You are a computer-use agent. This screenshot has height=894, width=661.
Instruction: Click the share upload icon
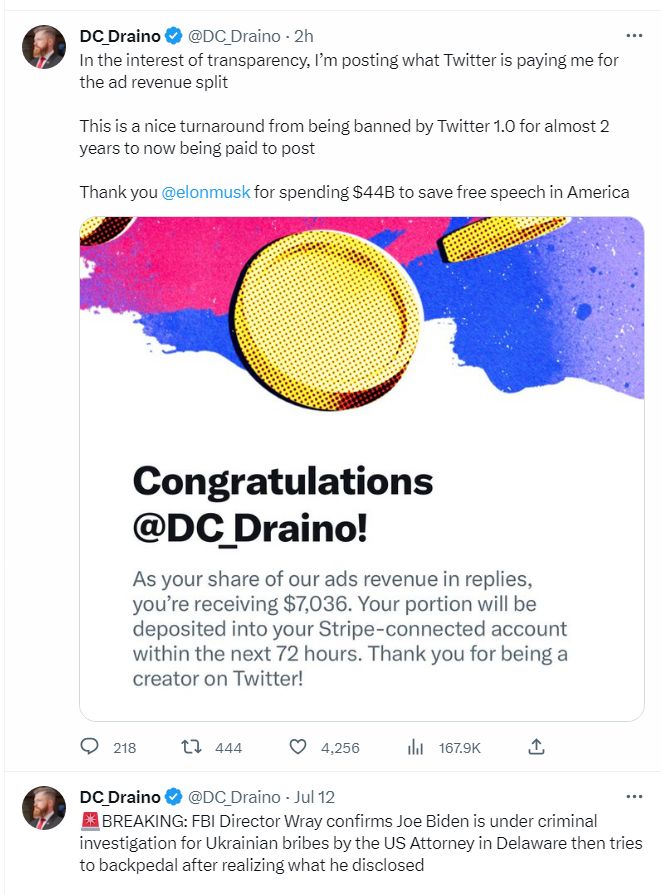(536, 747)
